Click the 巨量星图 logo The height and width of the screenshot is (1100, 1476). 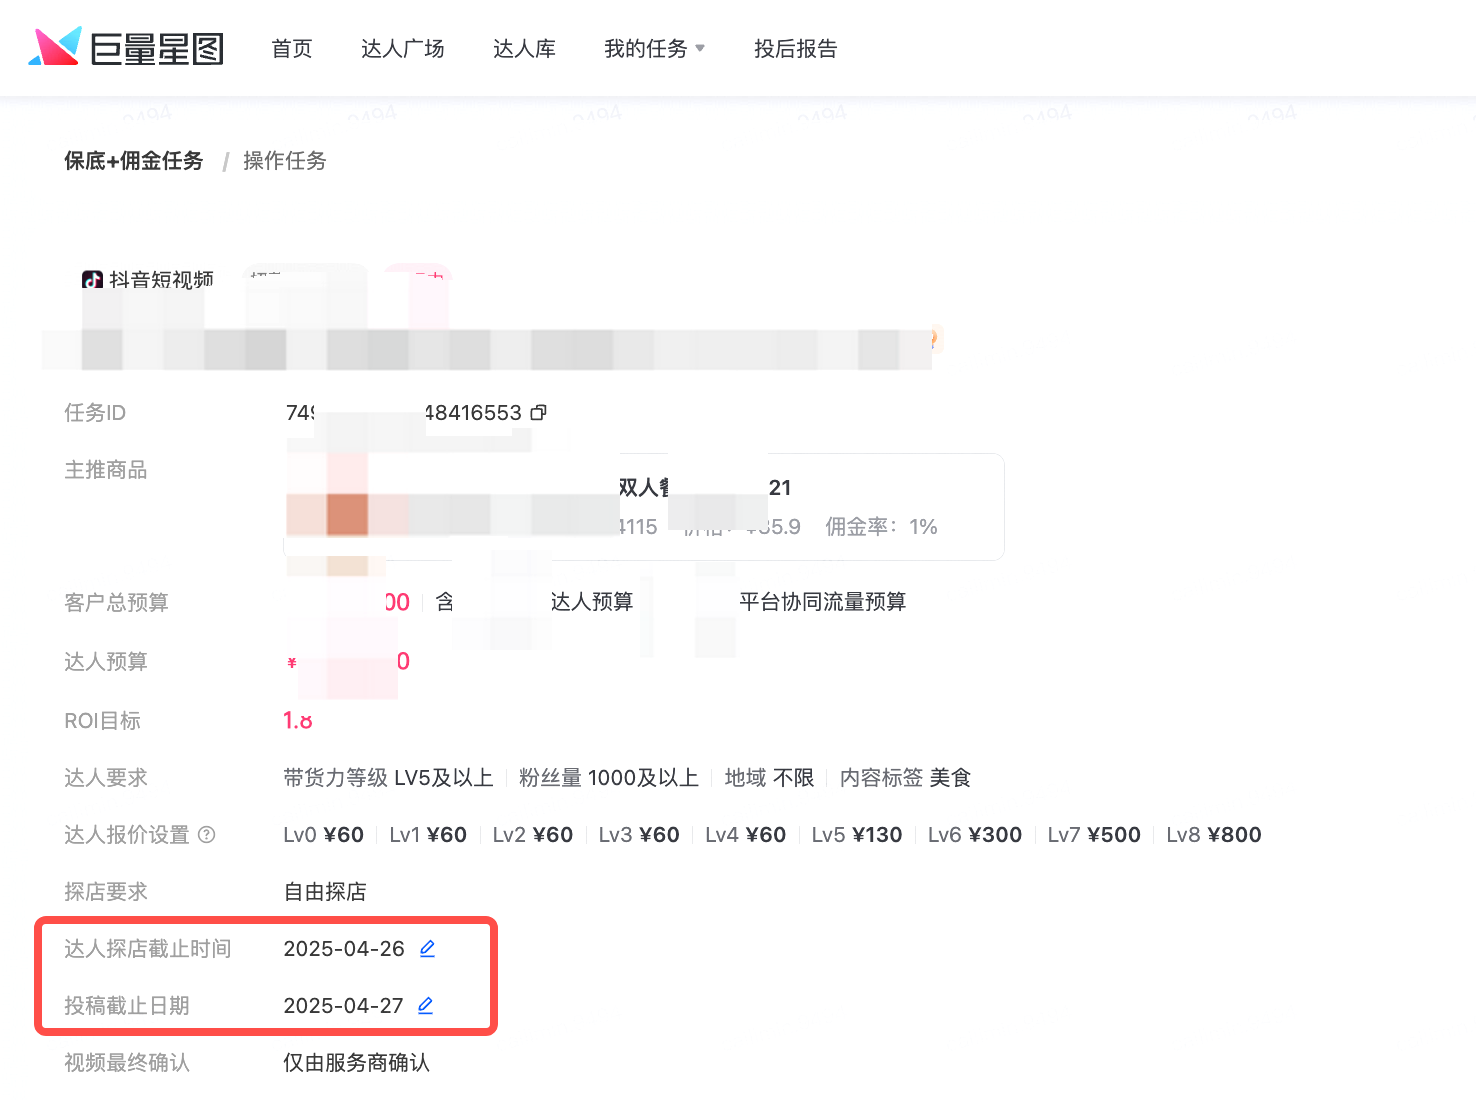126,48
